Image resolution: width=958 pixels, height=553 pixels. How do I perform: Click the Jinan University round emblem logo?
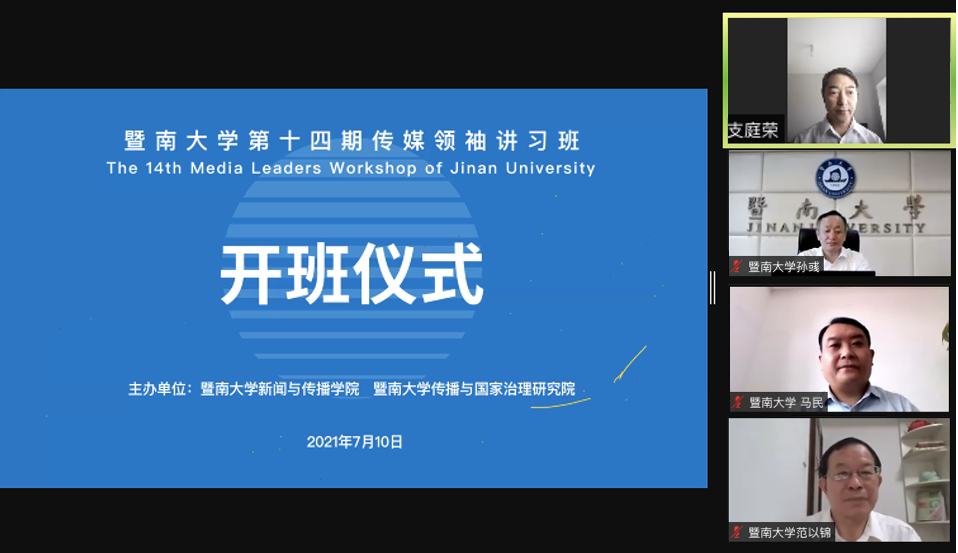835,179
